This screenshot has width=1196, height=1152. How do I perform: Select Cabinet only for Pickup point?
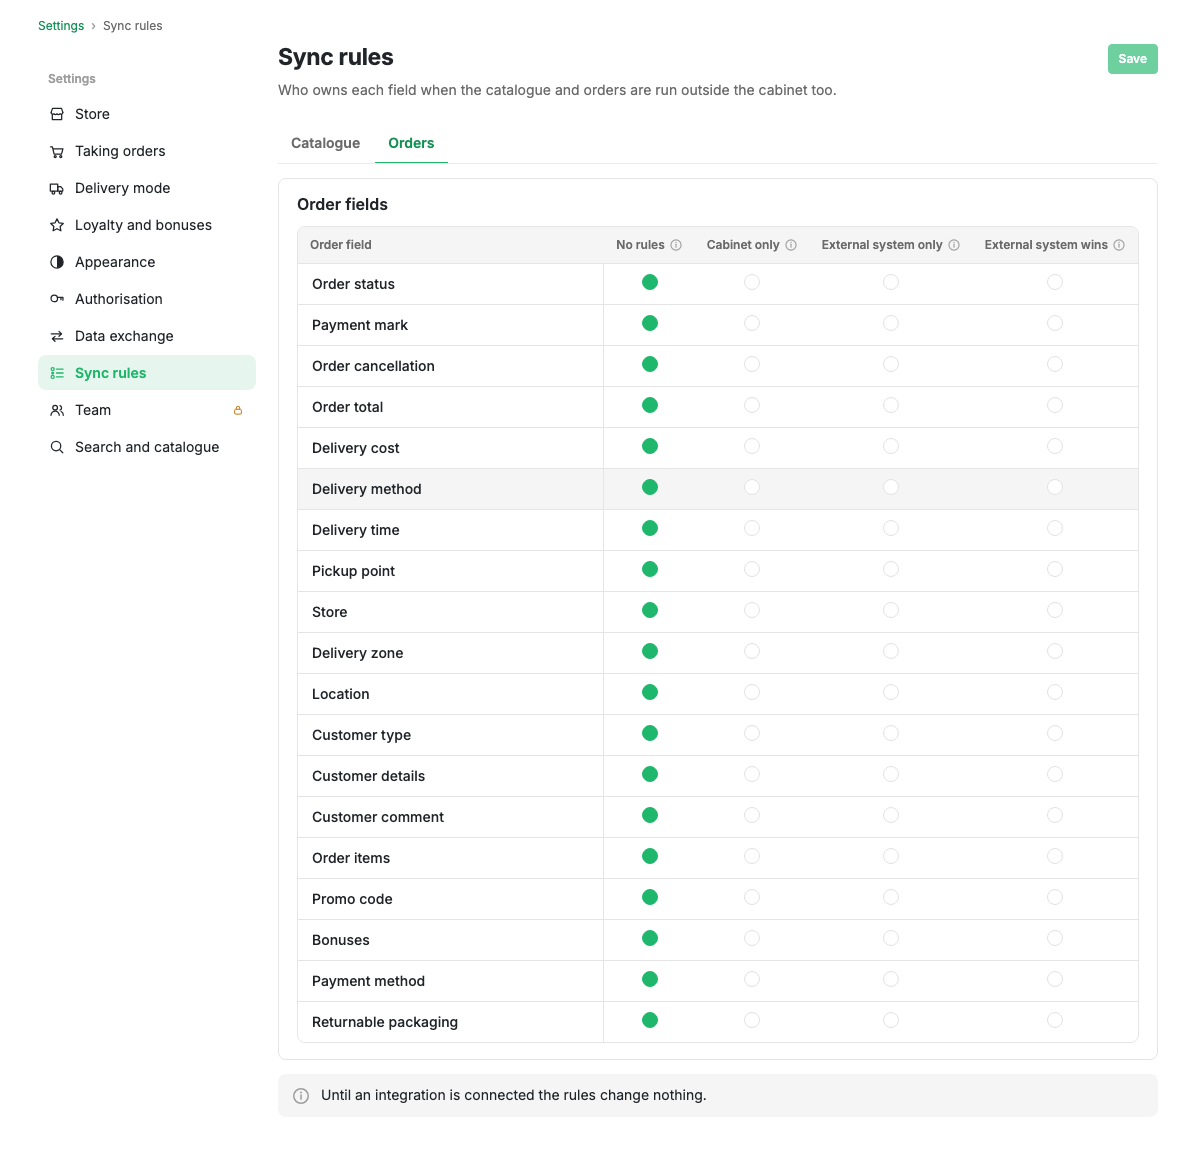tap(752, 569)
